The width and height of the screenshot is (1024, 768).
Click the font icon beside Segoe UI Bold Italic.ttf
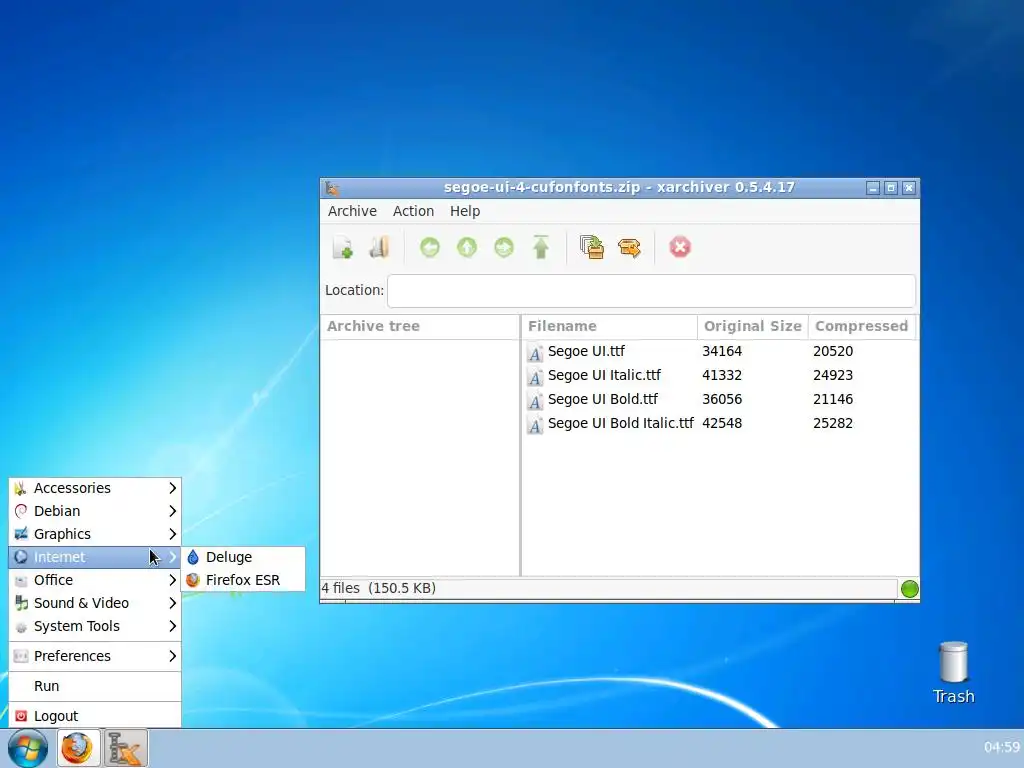pyautogui.click(x=535, y=424)
